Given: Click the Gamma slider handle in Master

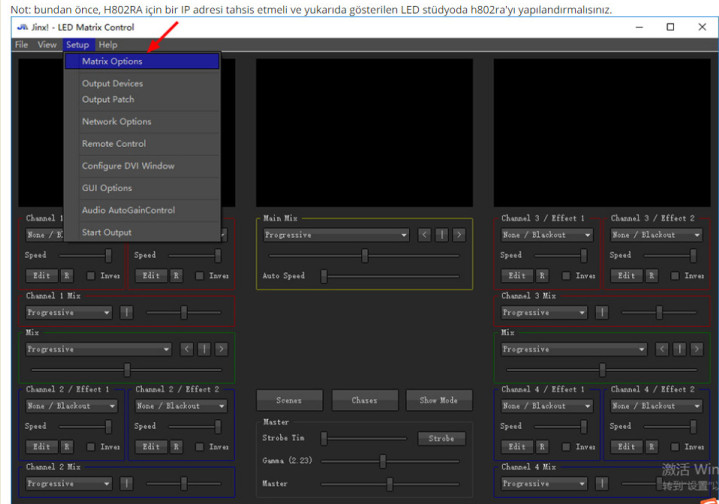Looking at the screenshot, I should pyautogui.click(x=383, y=461).
